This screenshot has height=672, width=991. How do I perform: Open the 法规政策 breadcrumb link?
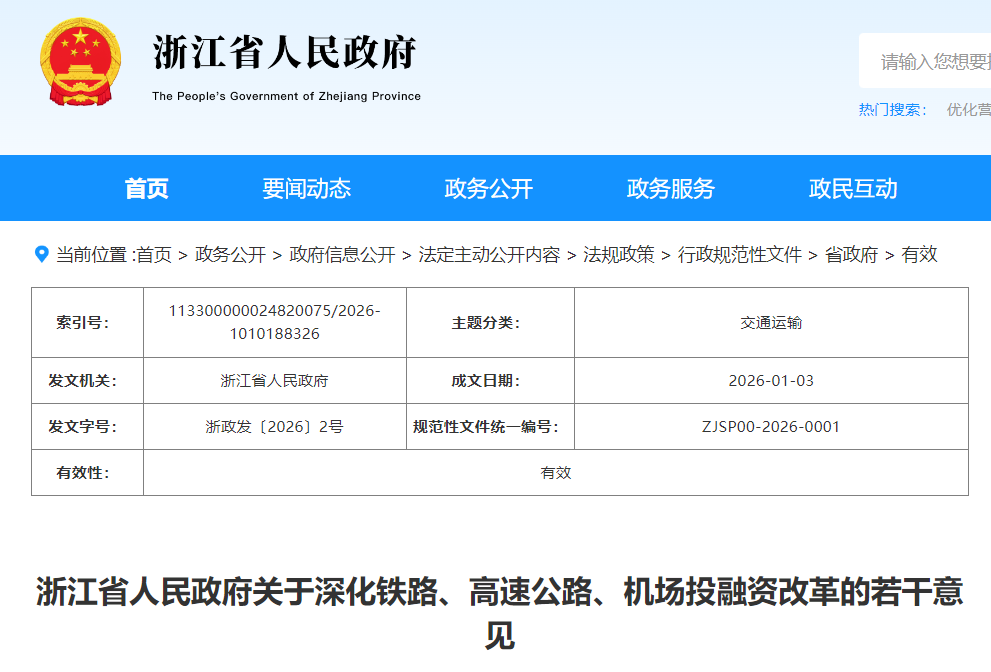tap(619, 255)
